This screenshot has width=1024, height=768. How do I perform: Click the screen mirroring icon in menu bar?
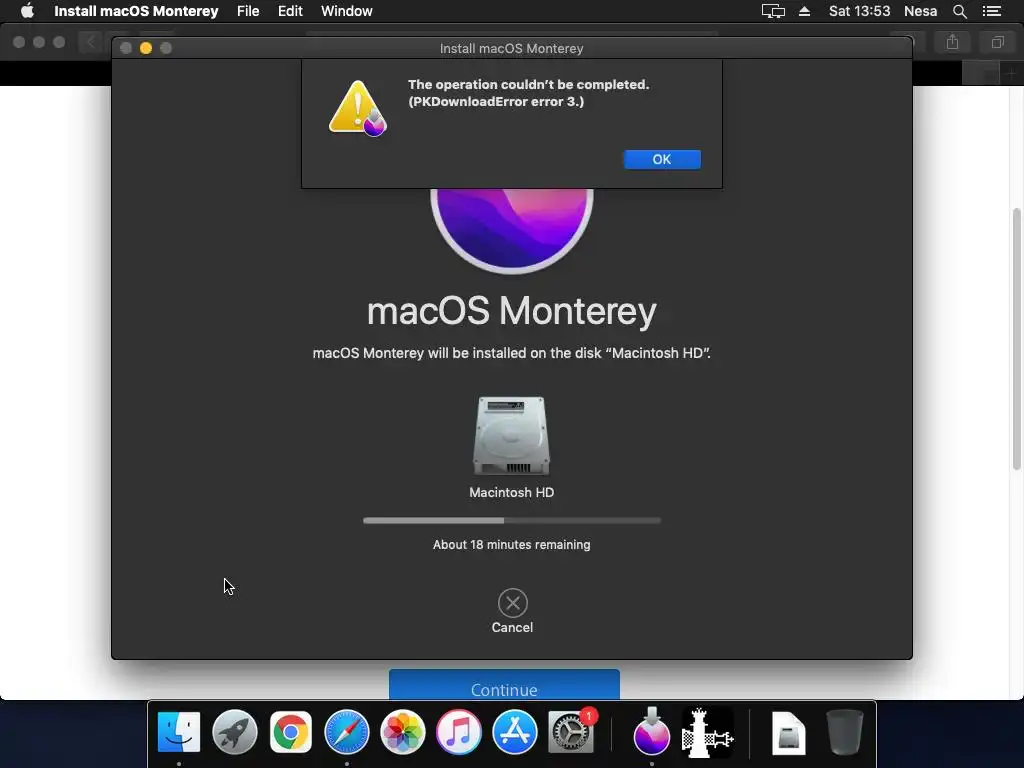coord(773,11)
